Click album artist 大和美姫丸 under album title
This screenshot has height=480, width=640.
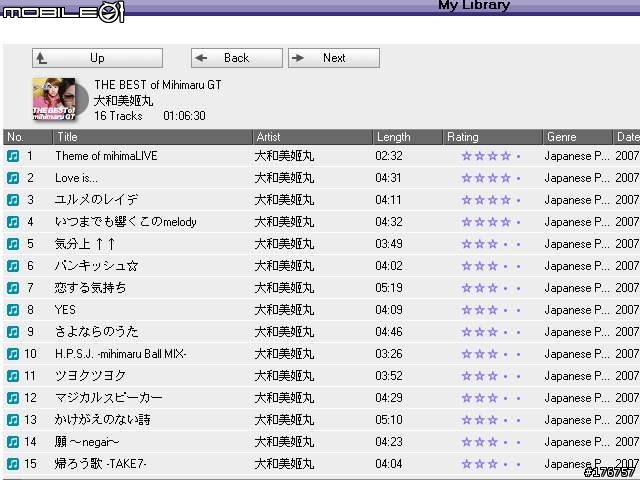click(x=124, y=101)
